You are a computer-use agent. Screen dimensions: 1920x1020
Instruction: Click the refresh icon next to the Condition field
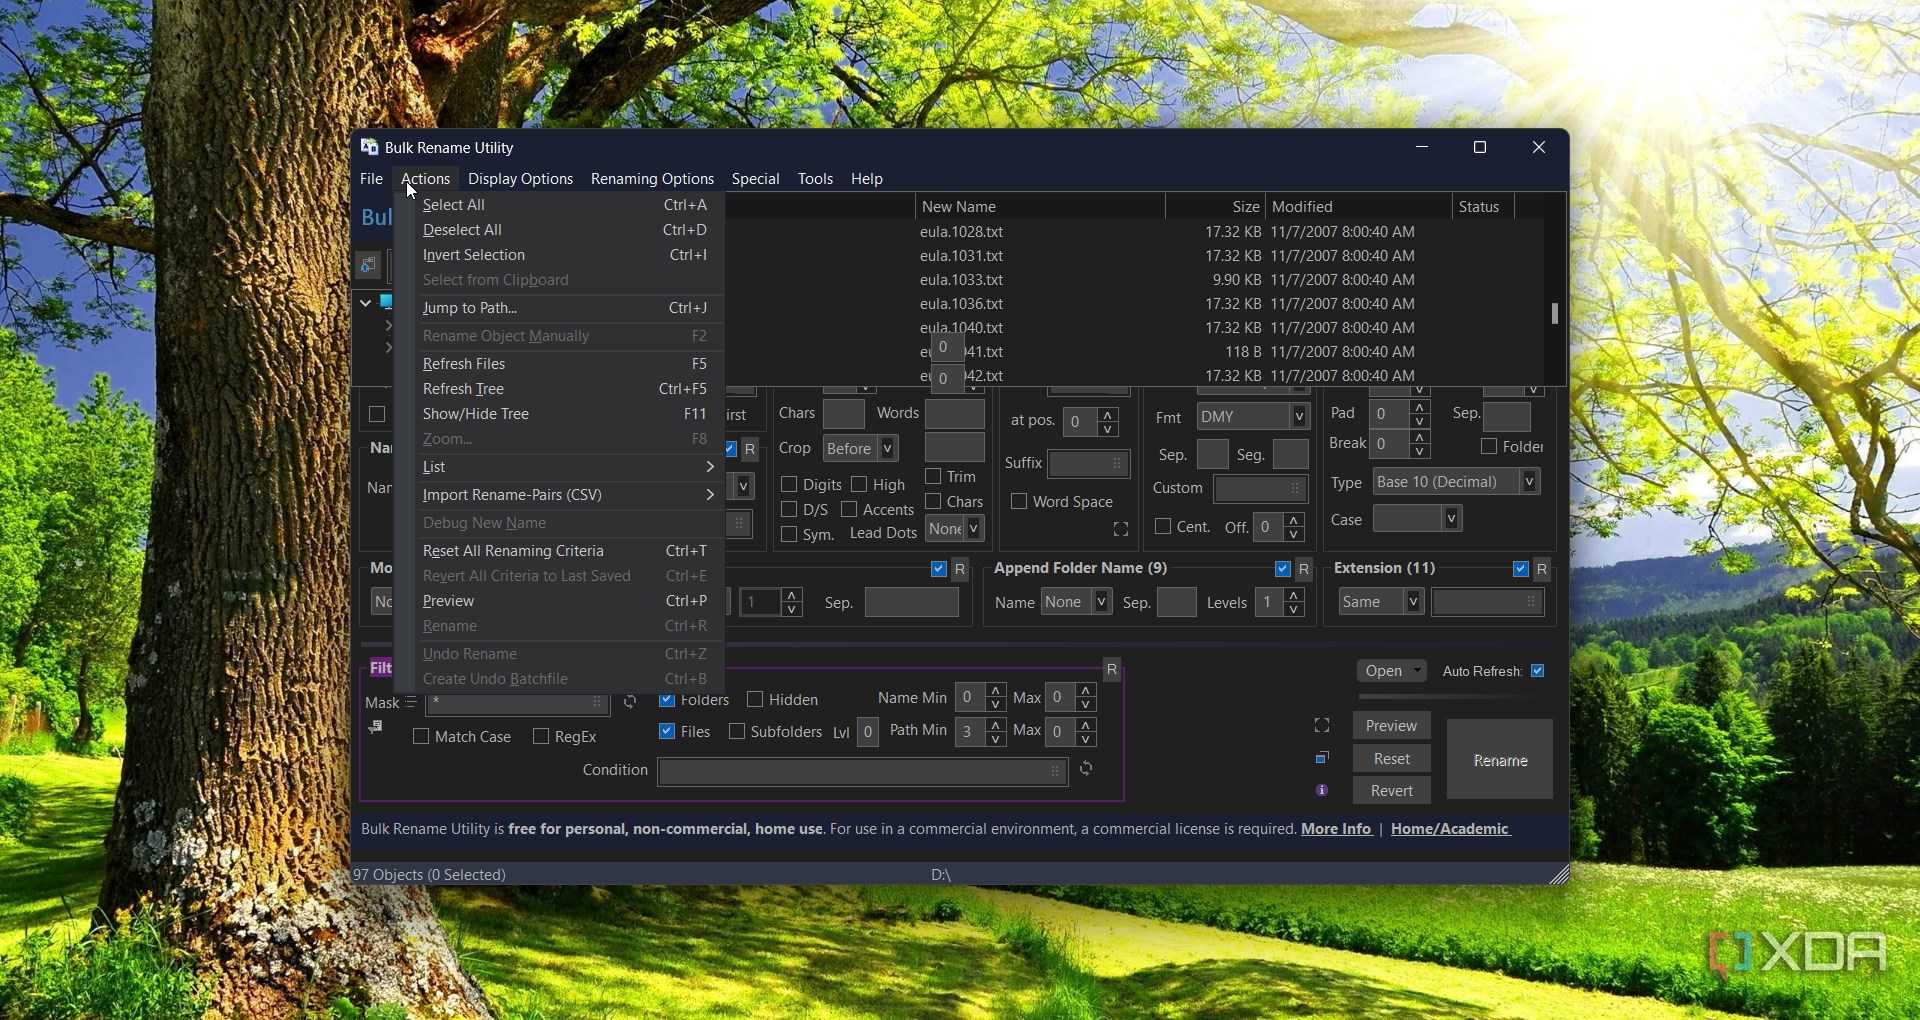1086,769
